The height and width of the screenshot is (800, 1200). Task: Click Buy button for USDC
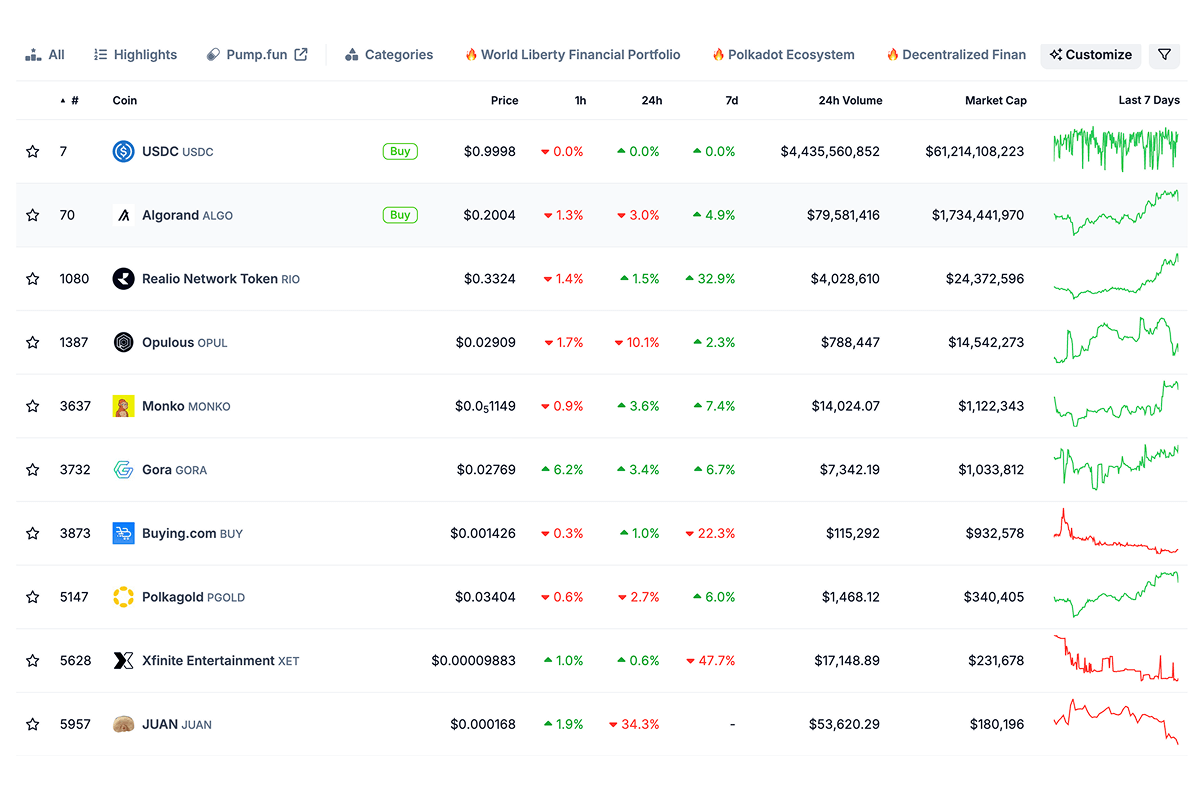click(400, 152)
